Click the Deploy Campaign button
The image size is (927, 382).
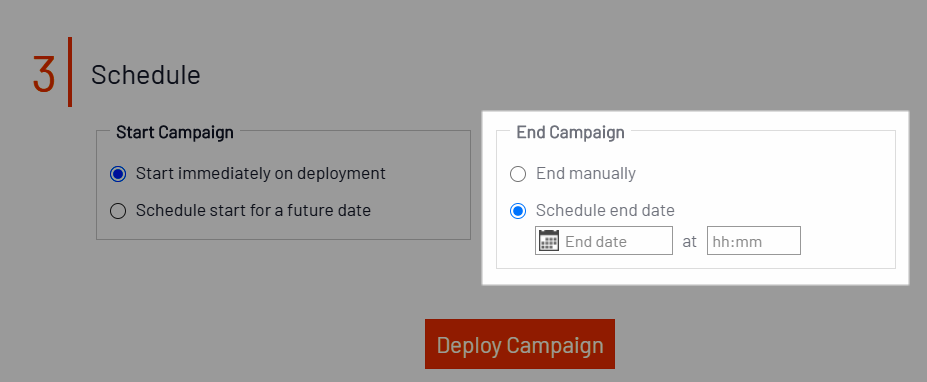pyautogui.click(x=520, y=344)
